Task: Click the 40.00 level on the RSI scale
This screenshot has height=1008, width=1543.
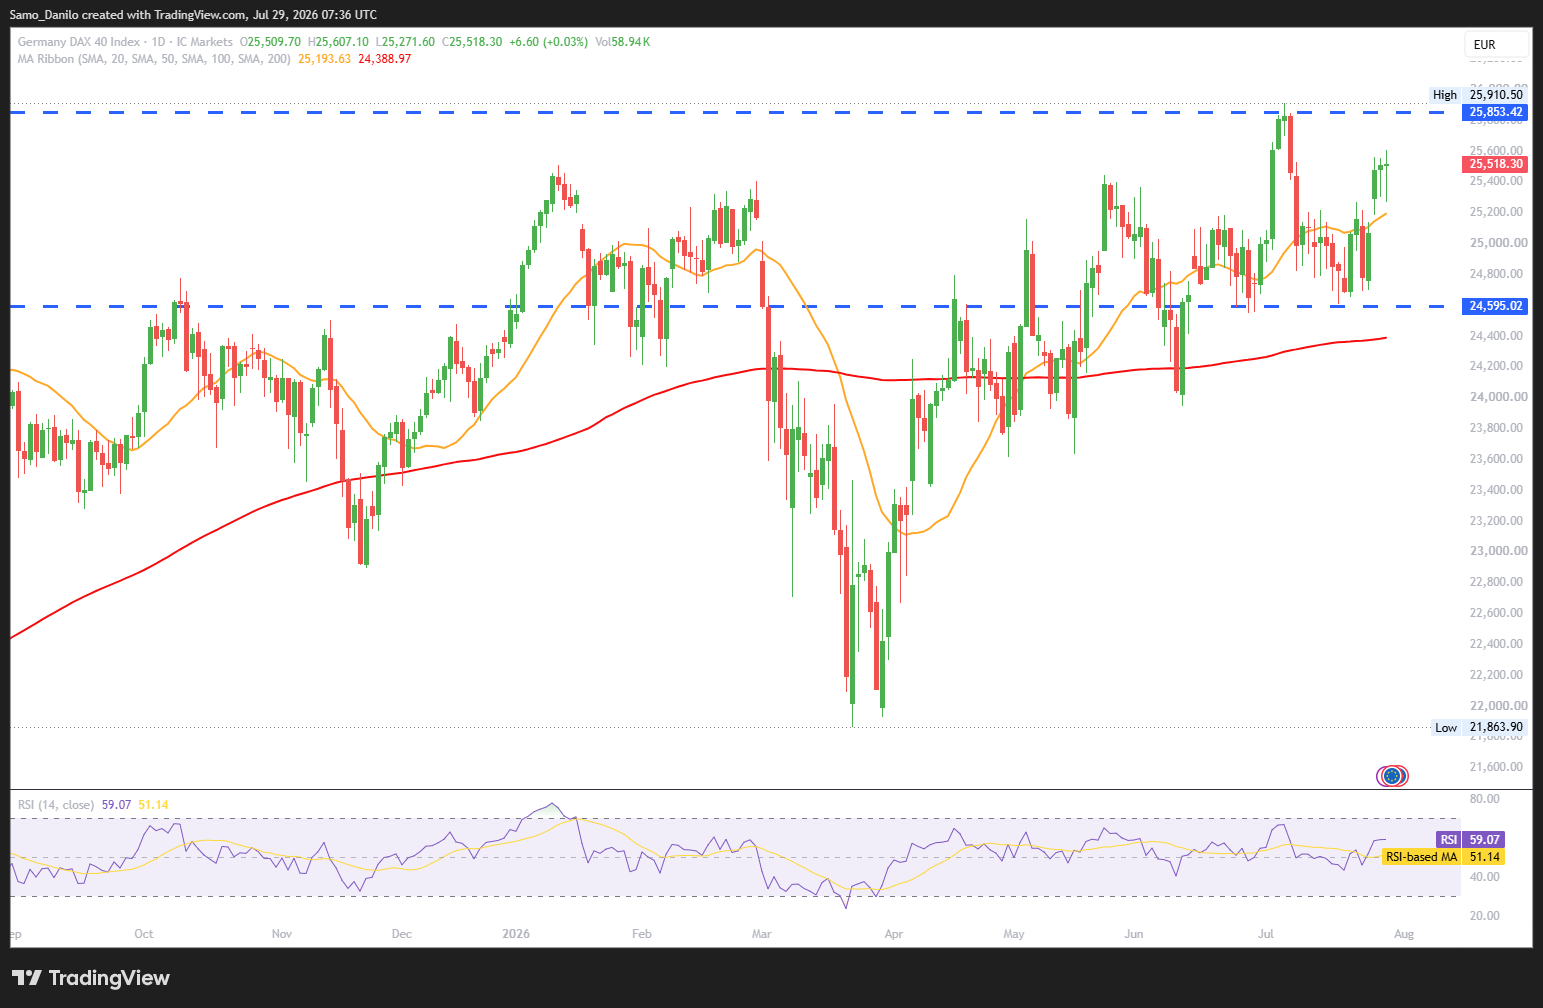Action: tap(1485, 877)
